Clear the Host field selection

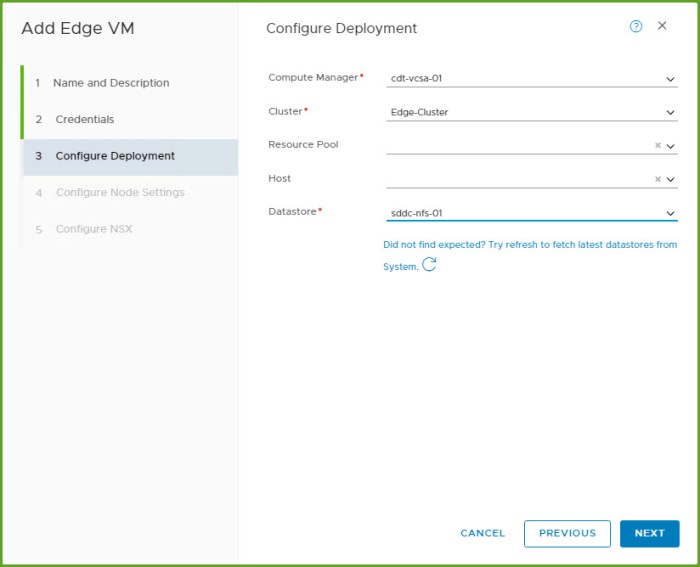(657, 180)
